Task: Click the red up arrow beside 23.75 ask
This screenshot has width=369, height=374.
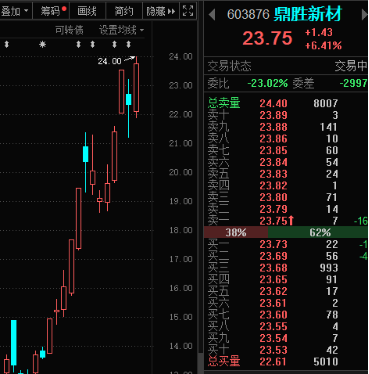Action: (291, 221)
